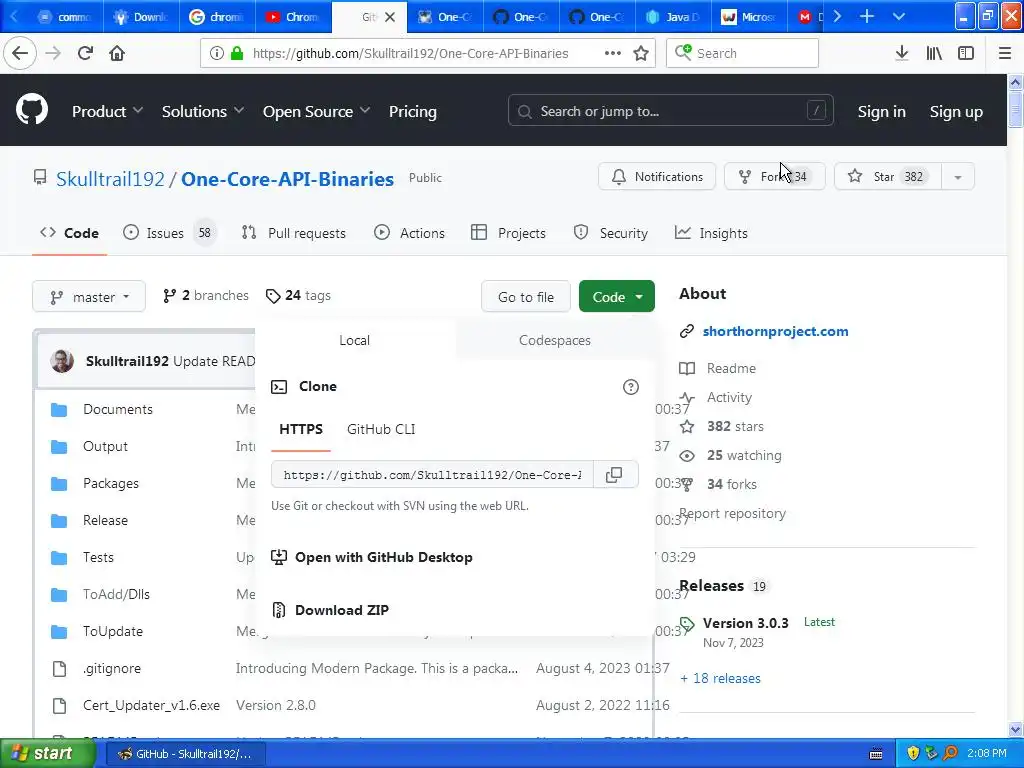Open the Packages folder
Screen dimensions: 1024x768
(110, 484)
